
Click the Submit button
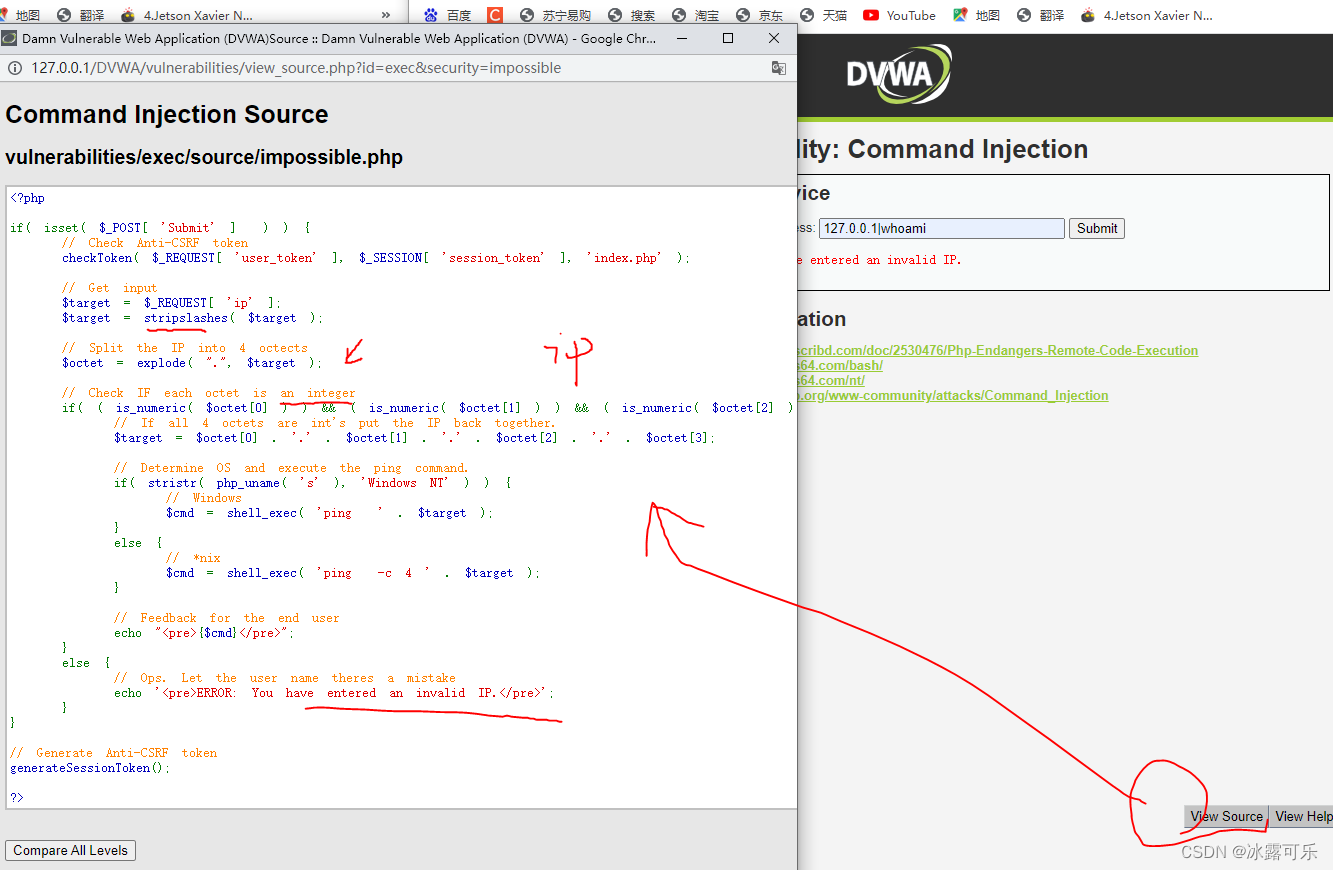click(1097, 228)
